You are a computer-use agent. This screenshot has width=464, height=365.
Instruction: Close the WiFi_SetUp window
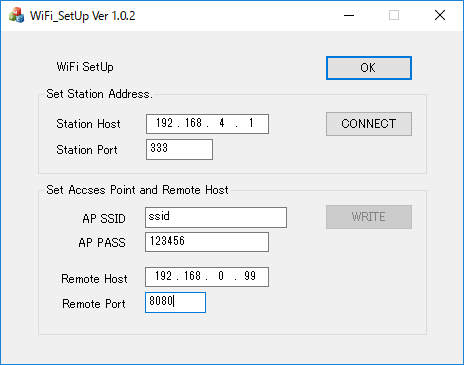point(440,15)
